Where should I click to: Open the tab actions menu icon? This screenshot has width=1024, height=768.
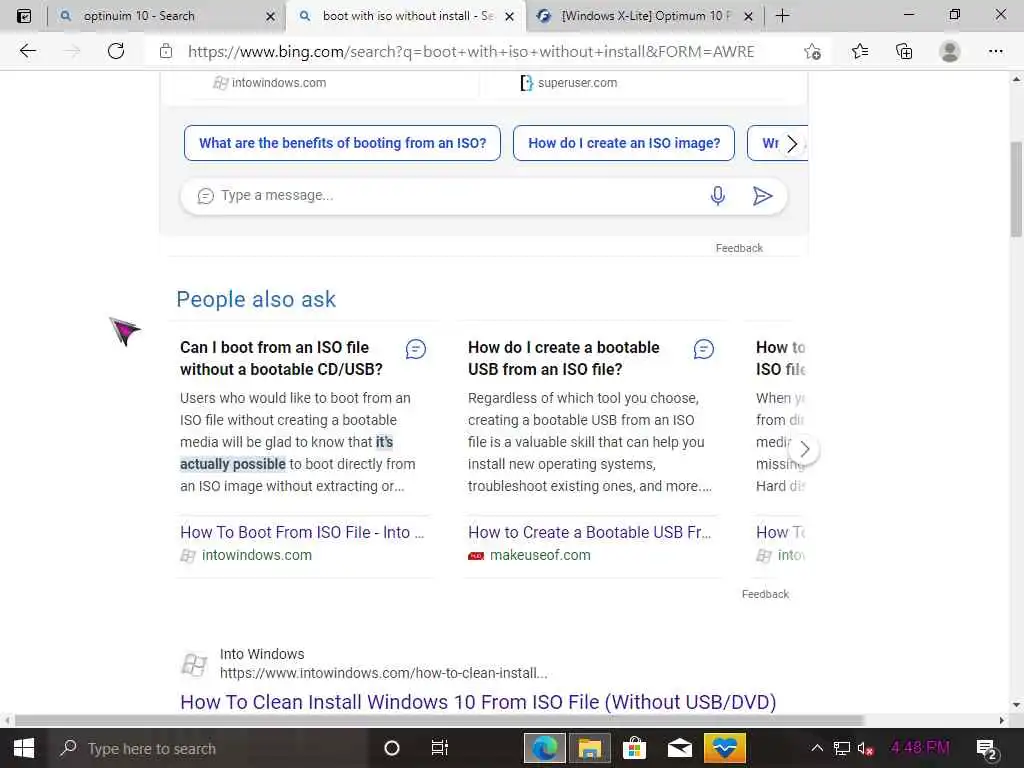tap(24, 16)
